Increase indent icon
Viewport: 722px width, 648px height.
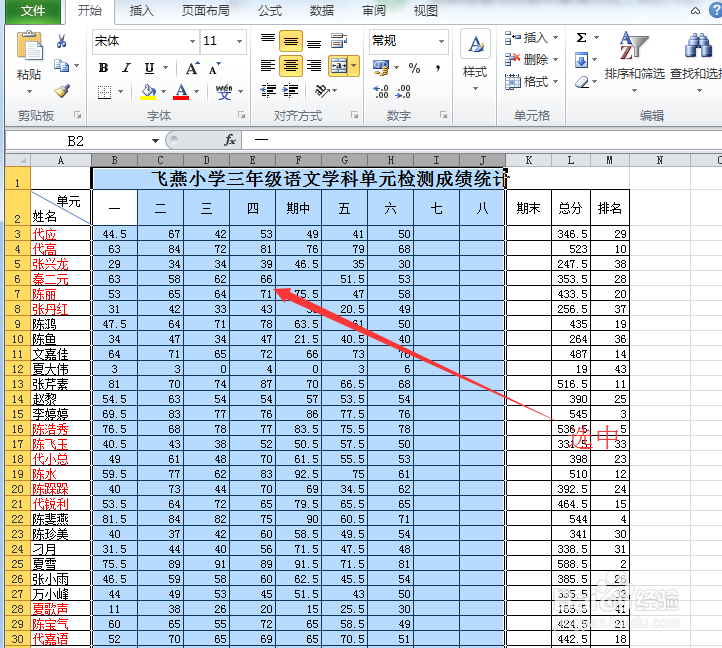pyautogui.click(x=291, y=91)
